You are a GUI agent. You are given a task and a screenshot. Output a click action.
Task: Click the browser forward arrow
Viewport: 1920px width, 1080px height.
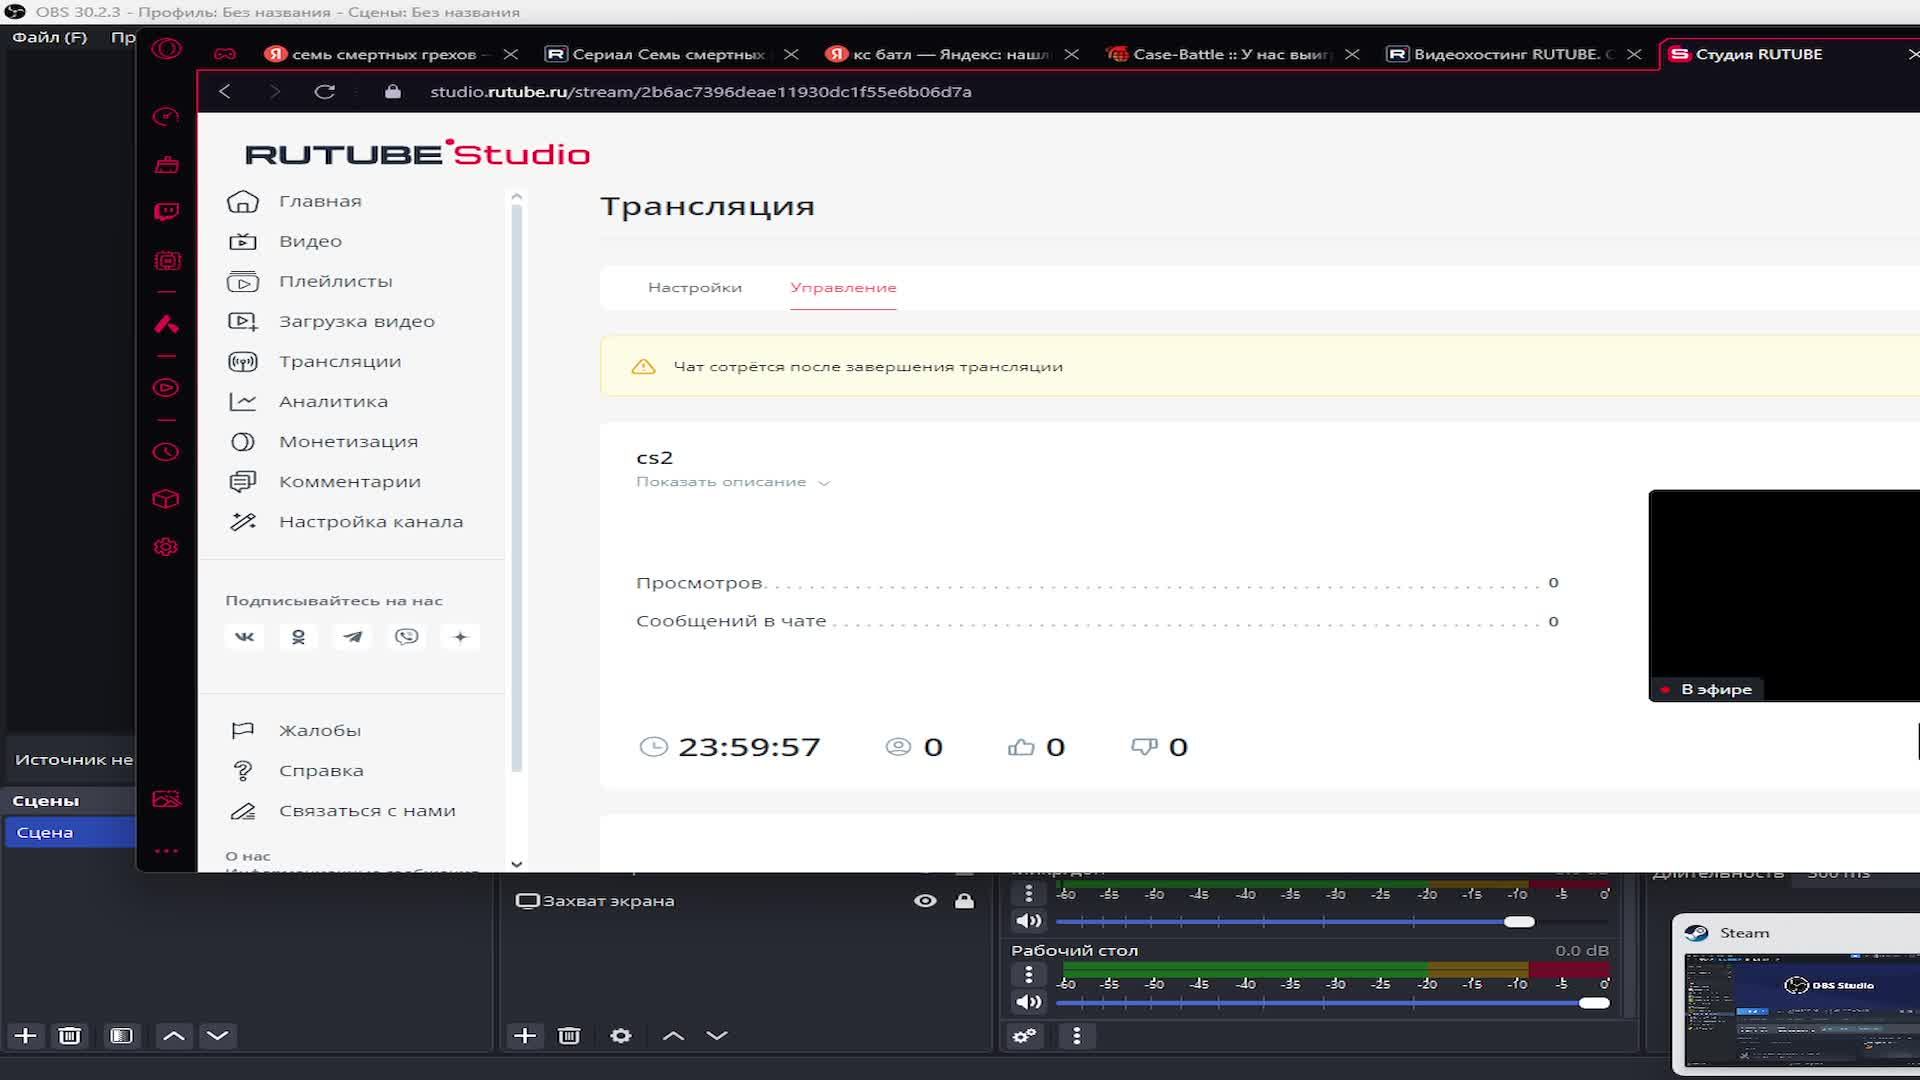coord(275,91)
